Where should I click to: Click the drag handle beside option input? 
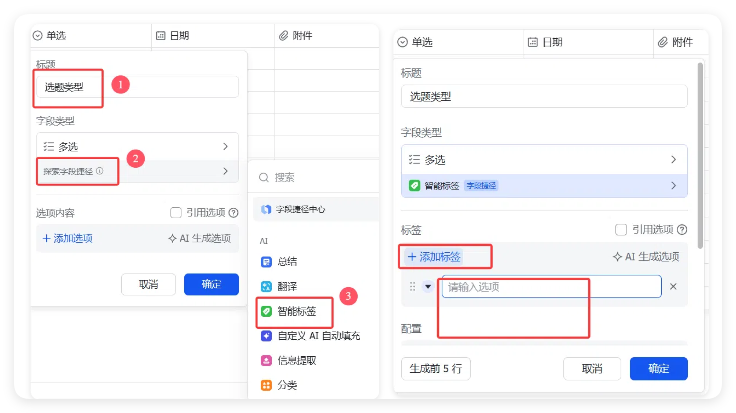413,286
